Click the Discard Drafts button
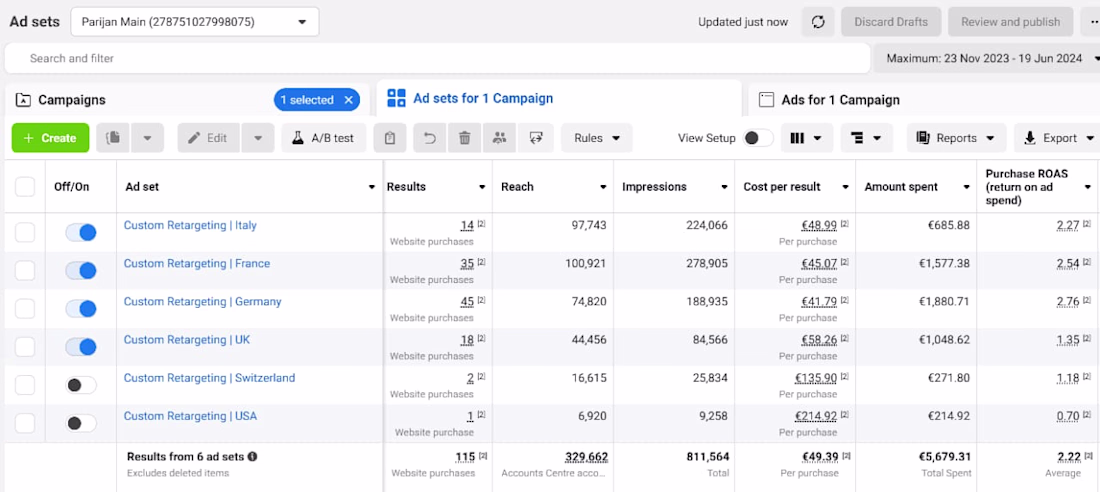Image resolution: width=1100 pixels, height=492 pixels. [891, 22]
